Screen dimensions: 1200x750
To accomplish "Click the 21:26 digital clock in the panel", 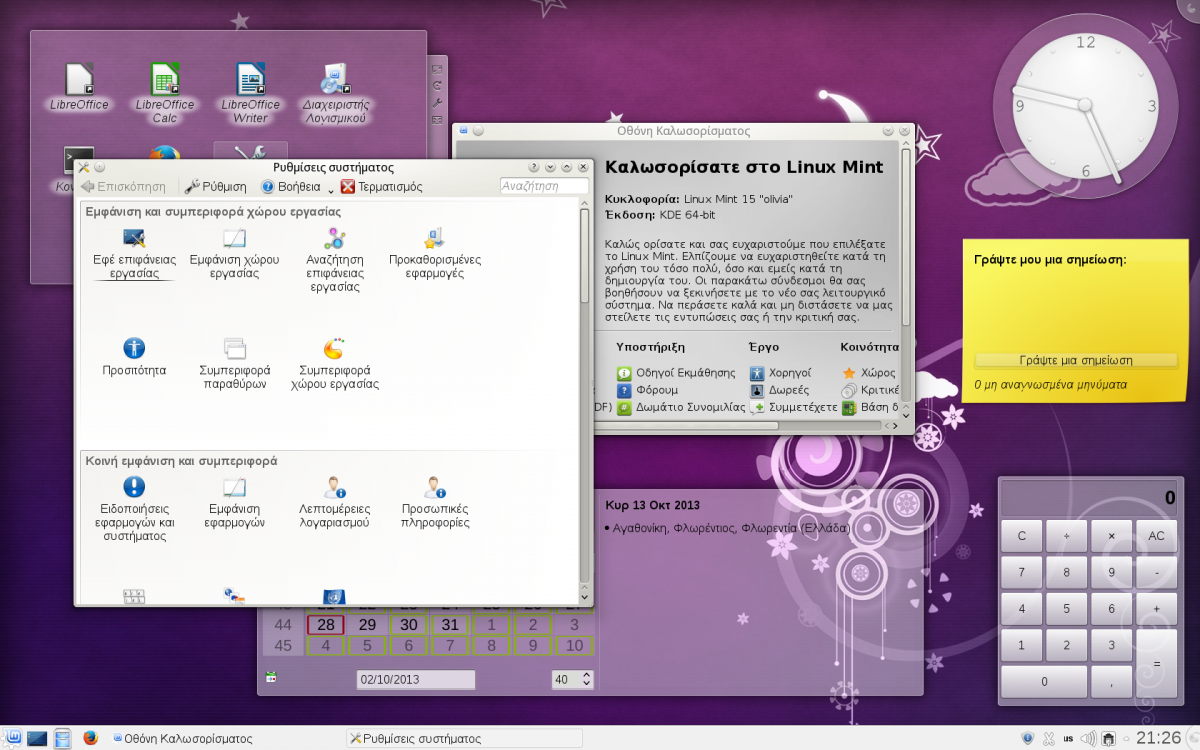I will click(1158, 738).
